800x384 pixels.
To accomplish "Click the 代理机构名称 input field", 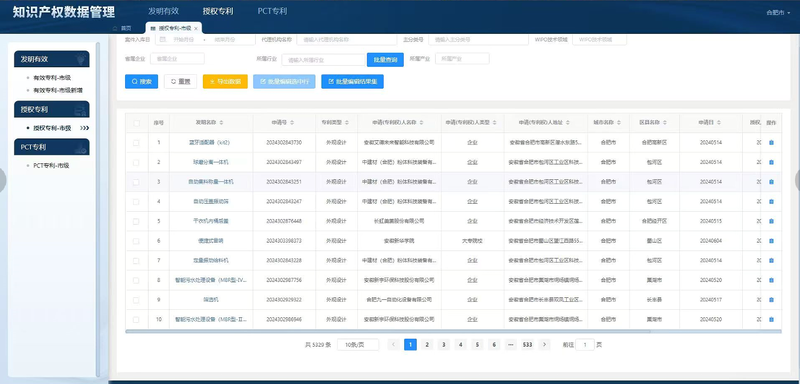I will [346, 39].
